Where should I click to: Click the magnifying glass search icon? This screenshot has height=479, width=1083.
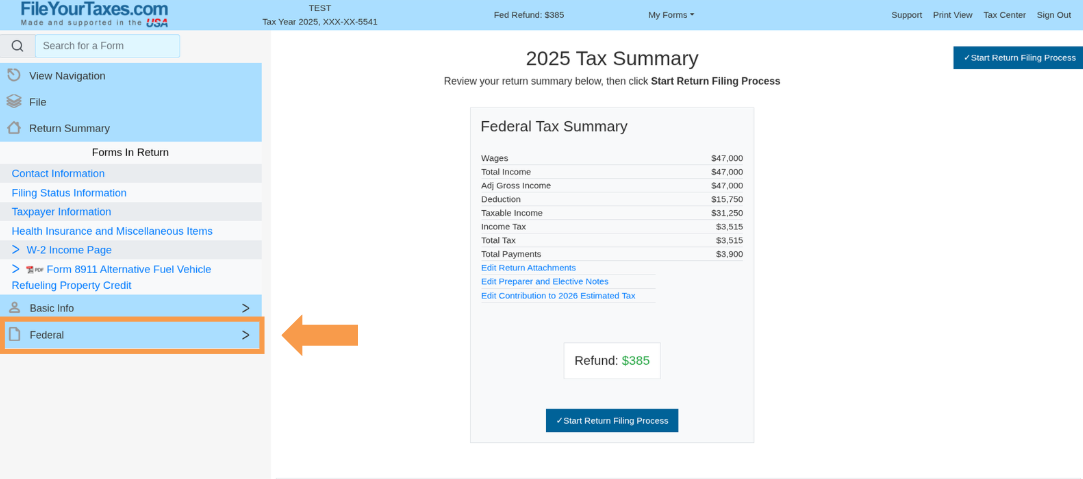pos(17,46)
